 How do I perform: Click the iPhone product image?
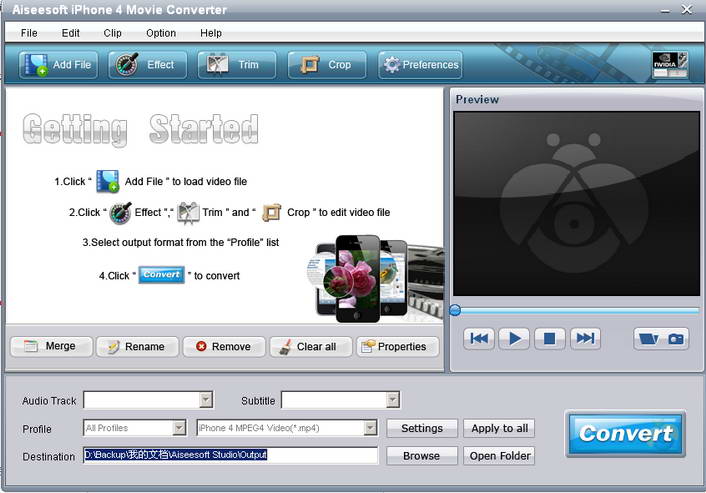coord(376,279)
